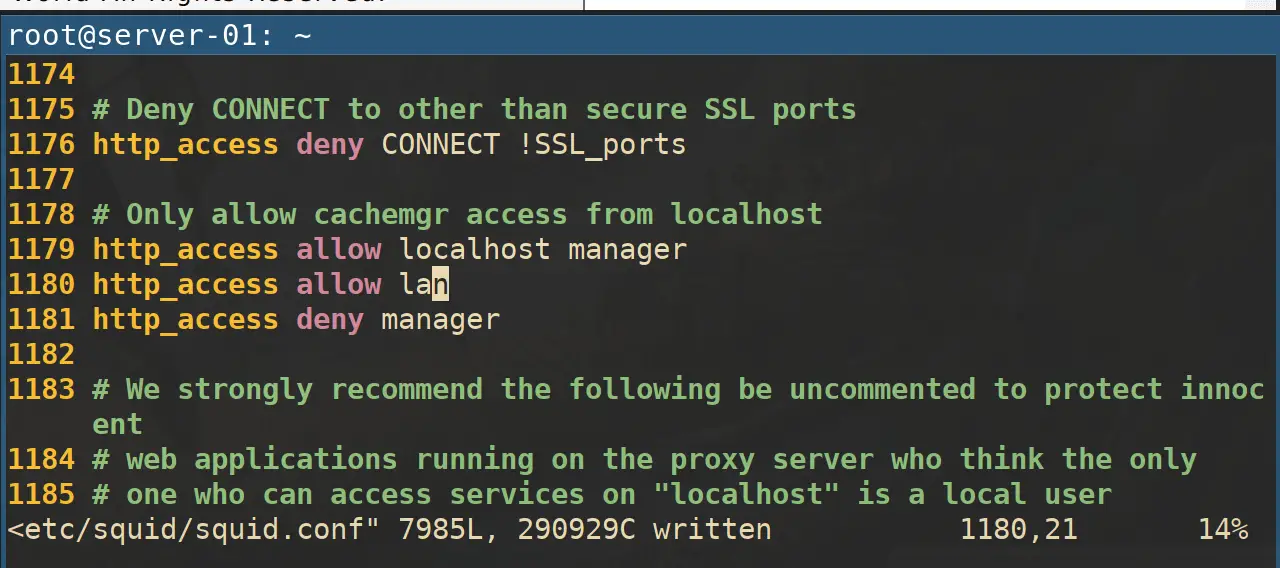The height and width of the screenshot is (568, 1280).
Task: Click 'localhost' on line 1179
Action: point(475,249)
